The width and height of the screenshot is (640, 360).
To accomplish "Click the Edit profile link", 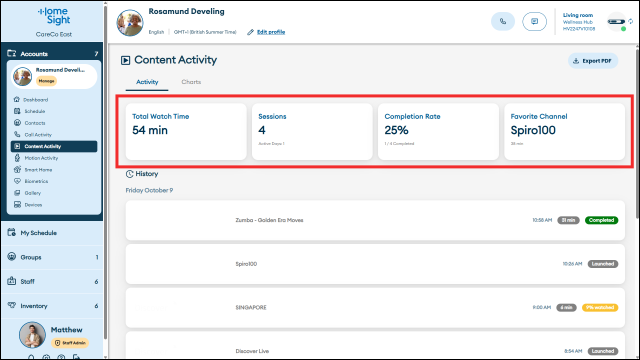I will 271,32.
